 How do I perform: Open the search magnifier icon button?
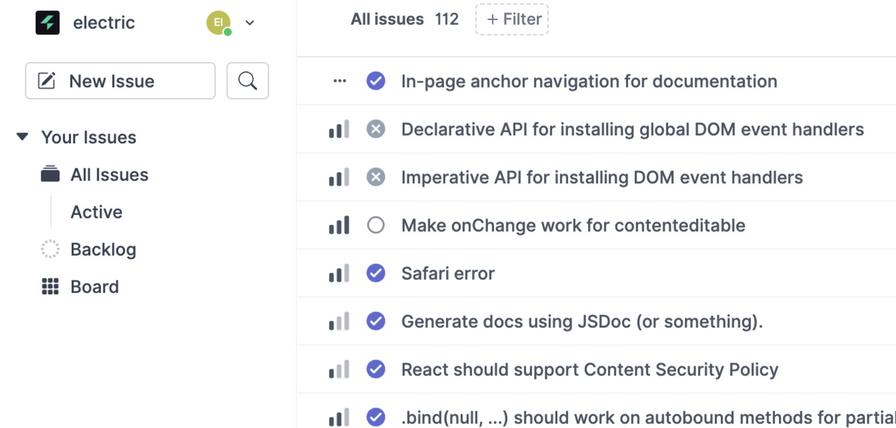[x=248, y=81]
